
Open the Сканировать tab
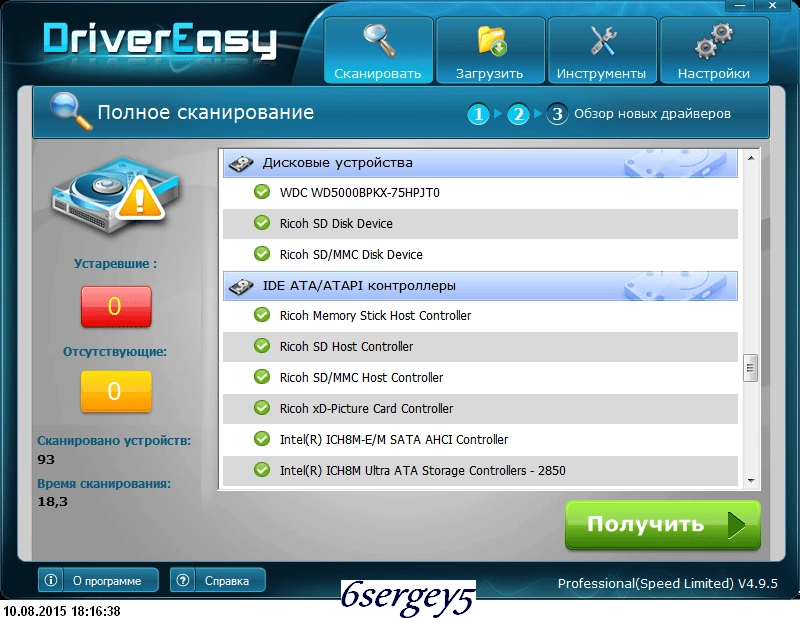pos(378,50)
